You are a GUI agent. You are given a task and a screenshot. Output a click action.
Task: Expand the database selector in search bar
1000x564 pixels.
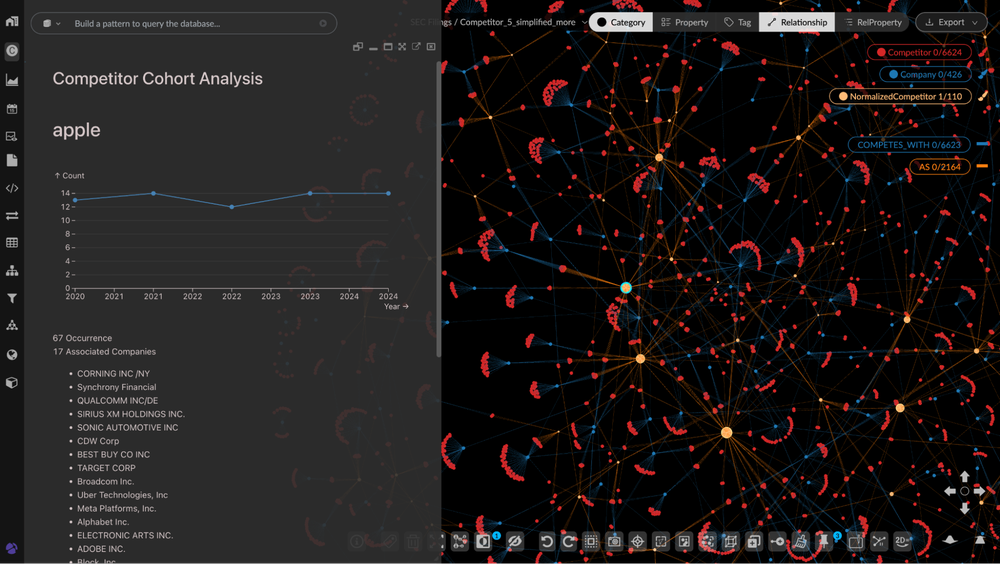tap(52, 23)
